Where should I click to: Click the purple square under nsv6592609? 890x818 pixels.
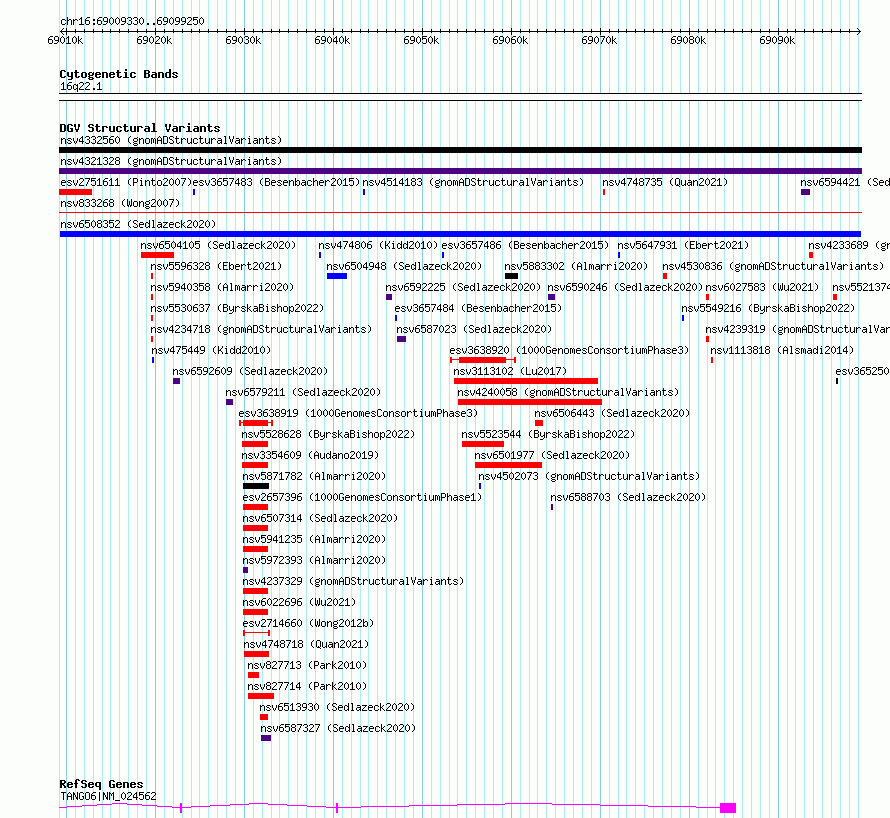point(177,381)
